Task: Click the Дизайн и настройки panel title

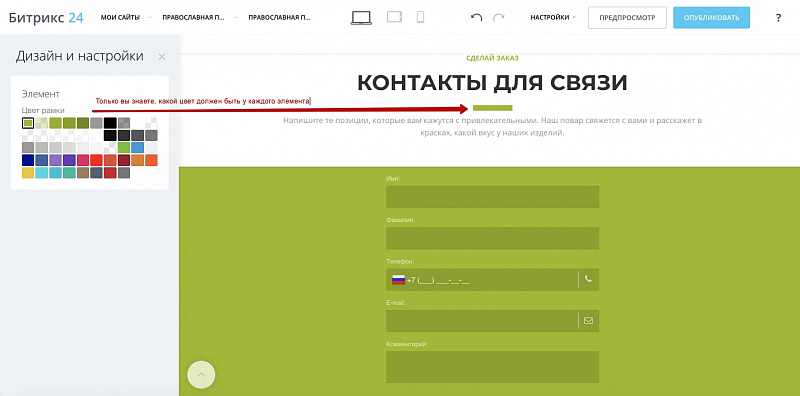Action: (x=80, y=56)
